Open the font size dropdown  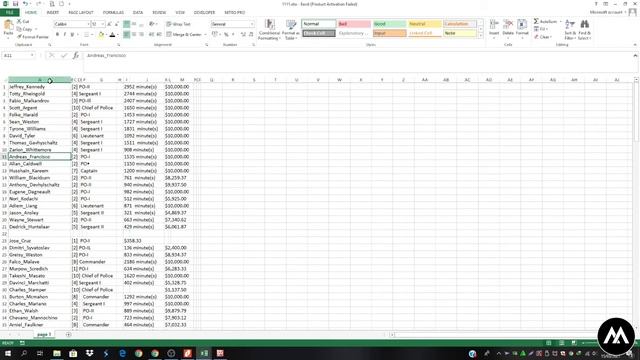[103, 24]
